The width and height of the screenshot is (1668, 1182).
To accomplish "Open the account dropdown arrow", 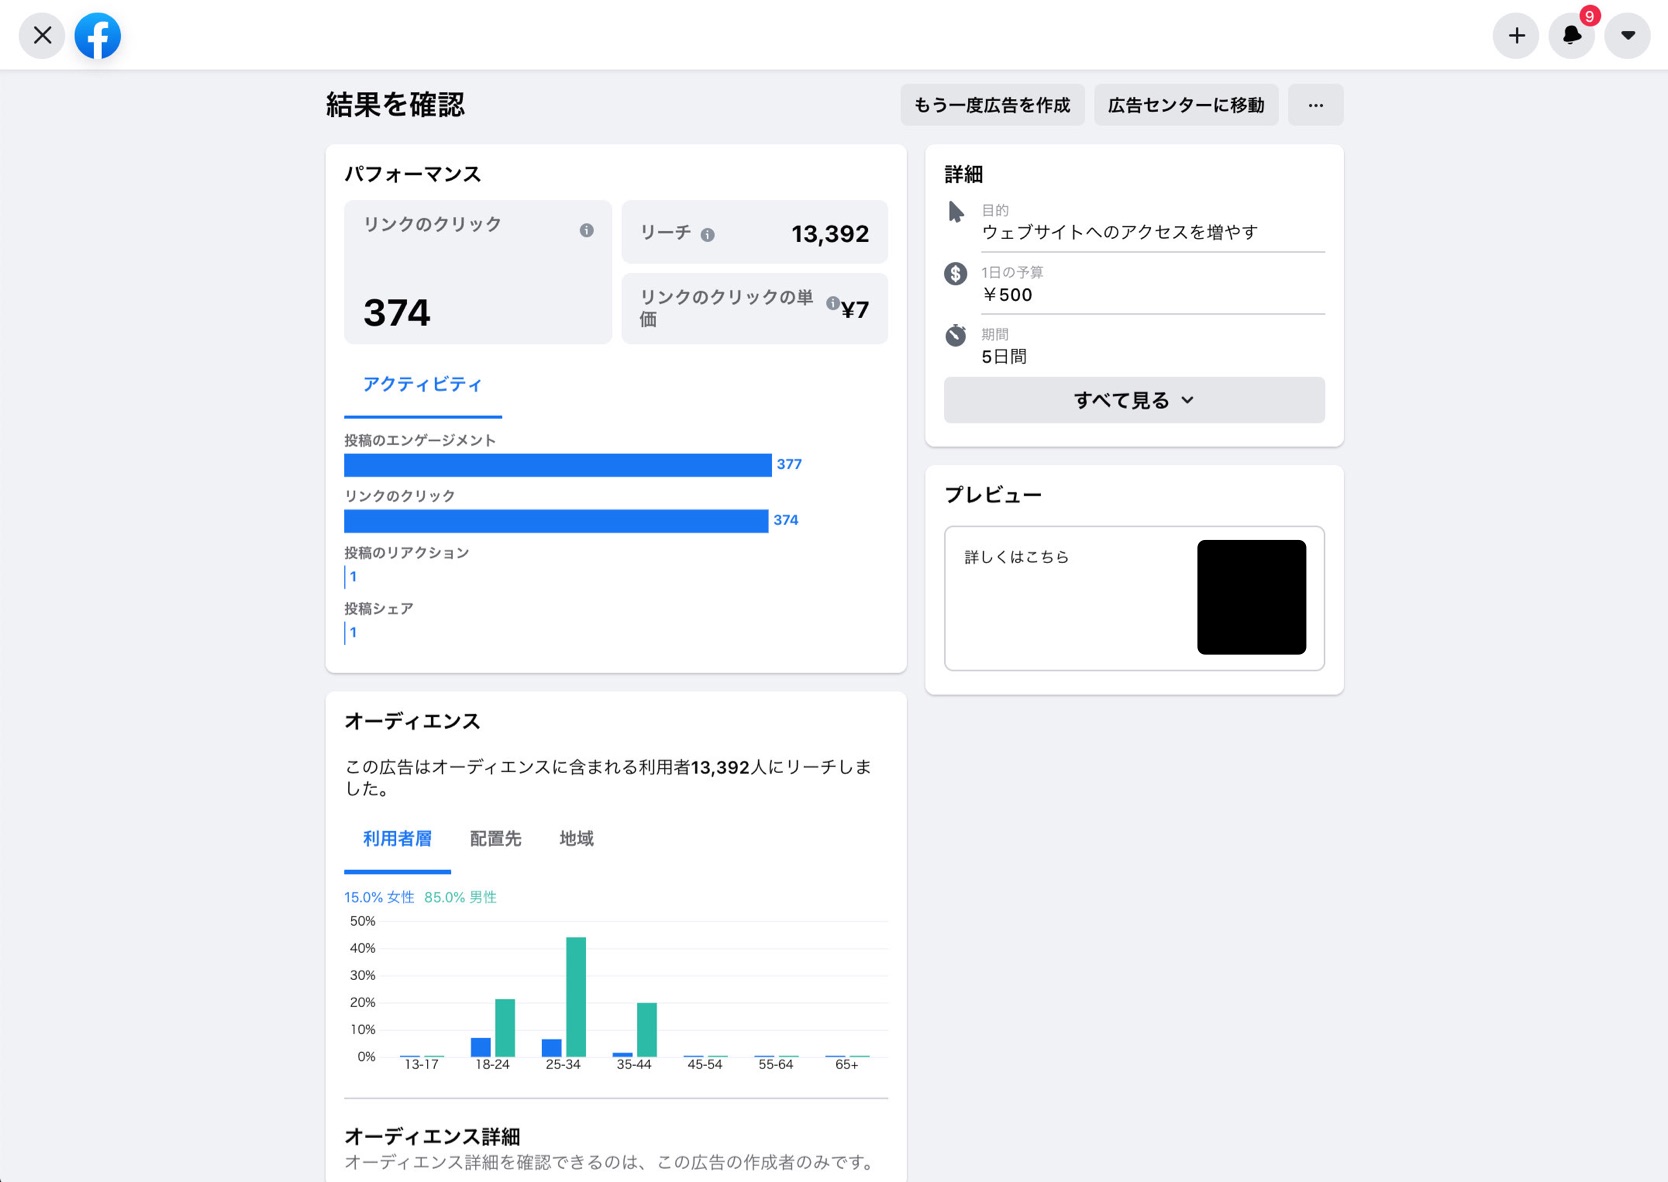I will coord(1627,36).
